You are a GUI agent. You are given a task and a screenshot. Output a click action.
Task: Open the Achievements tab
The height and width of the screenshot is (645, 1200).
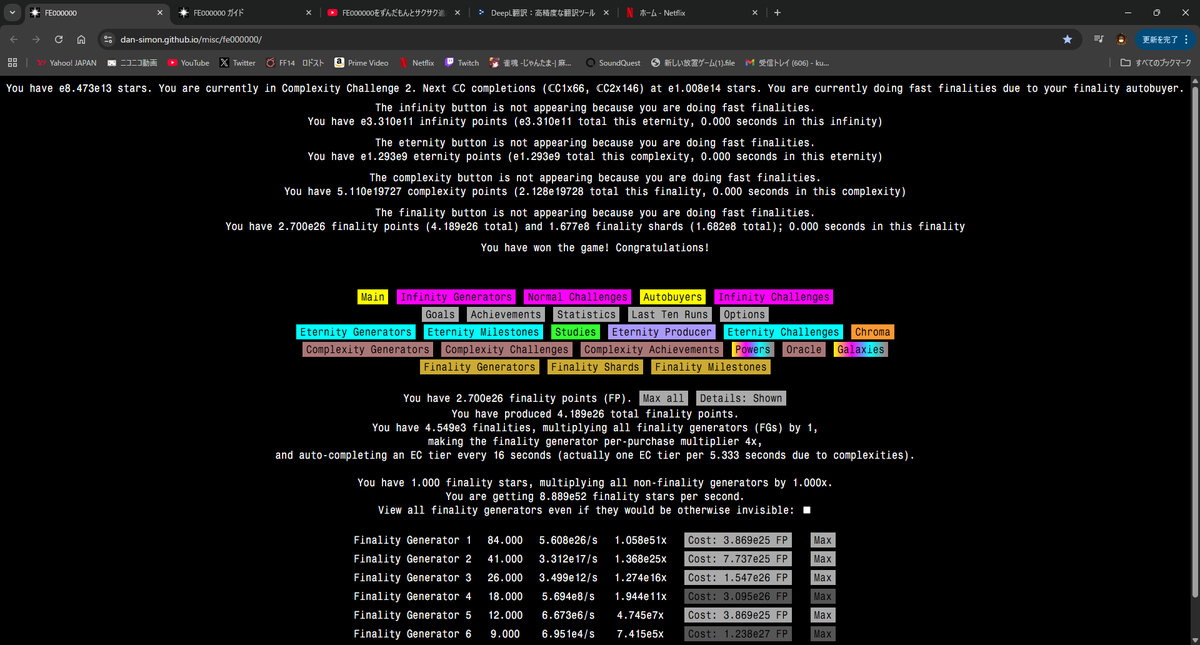(x=506, y=314)
